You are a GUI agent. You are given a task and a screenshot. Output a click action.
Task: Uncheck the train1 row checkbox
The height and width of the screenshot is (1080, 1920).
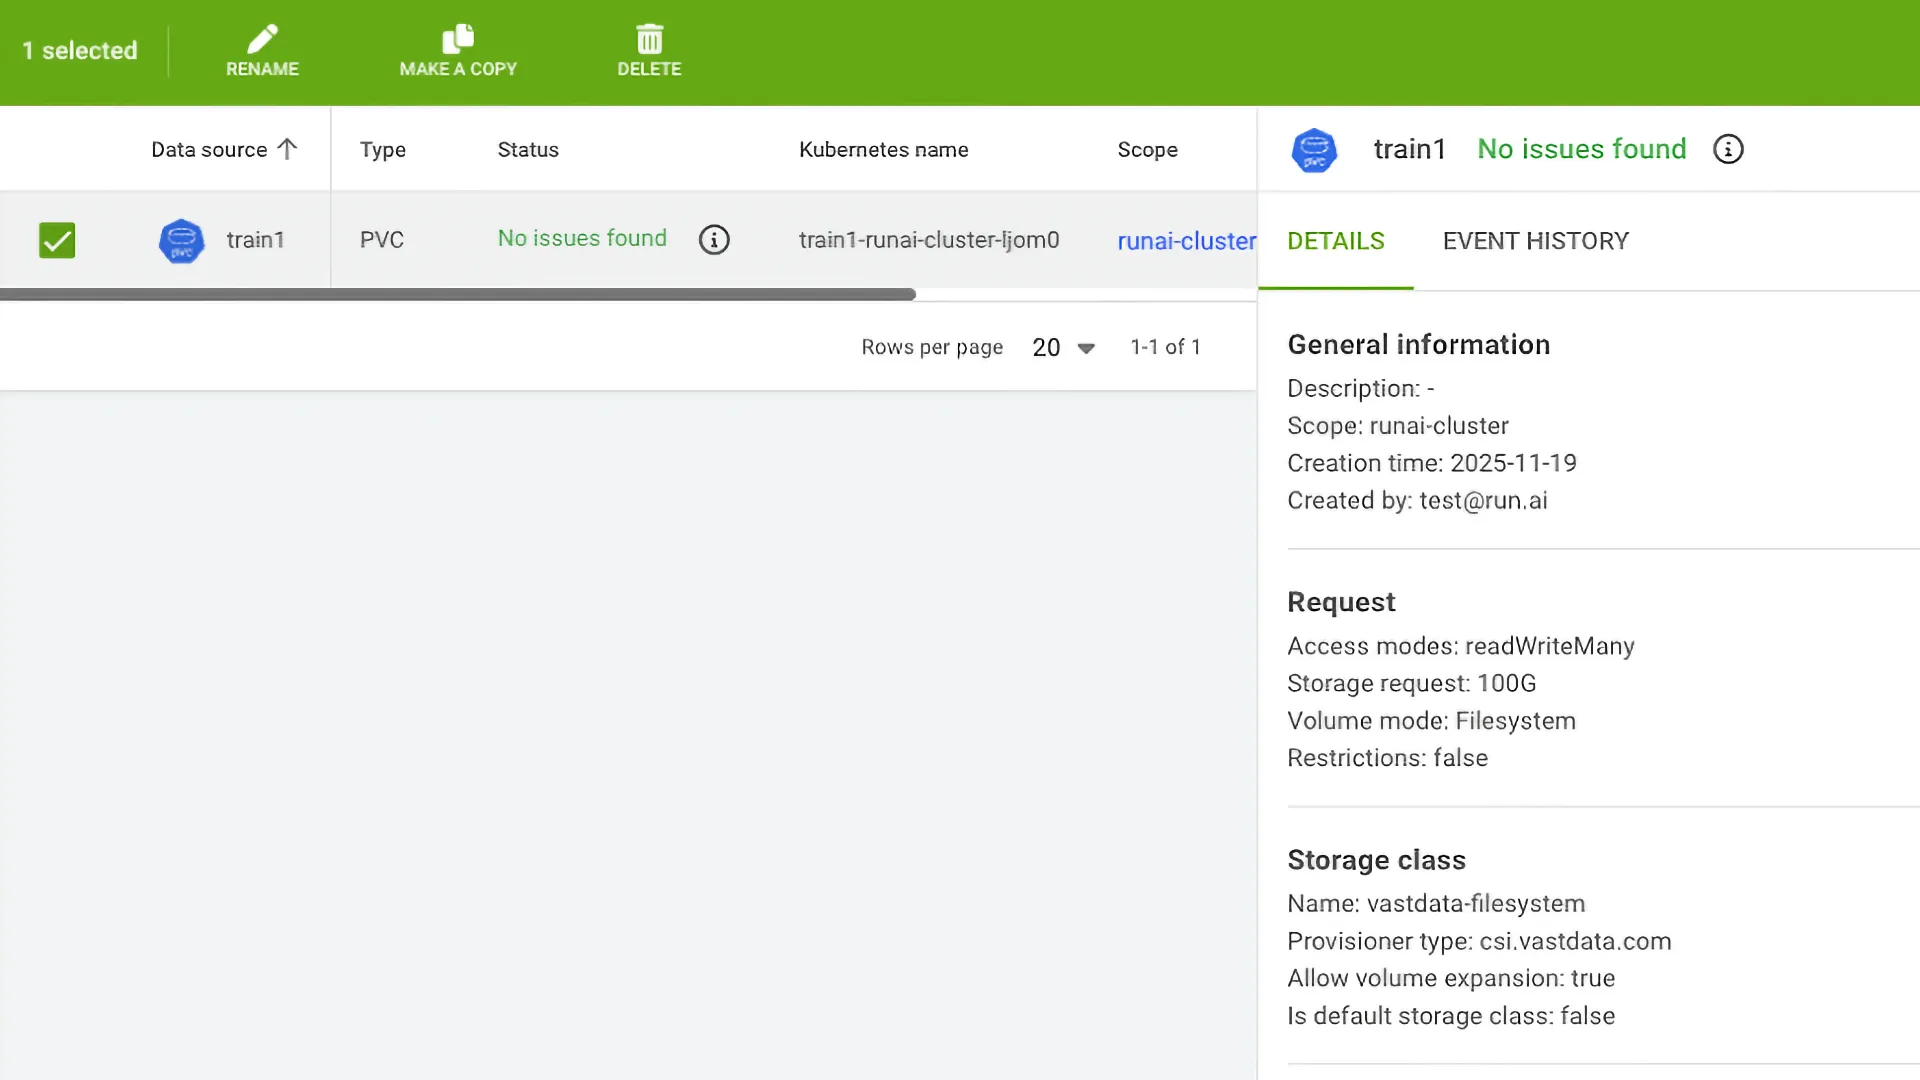click(57, 240)
